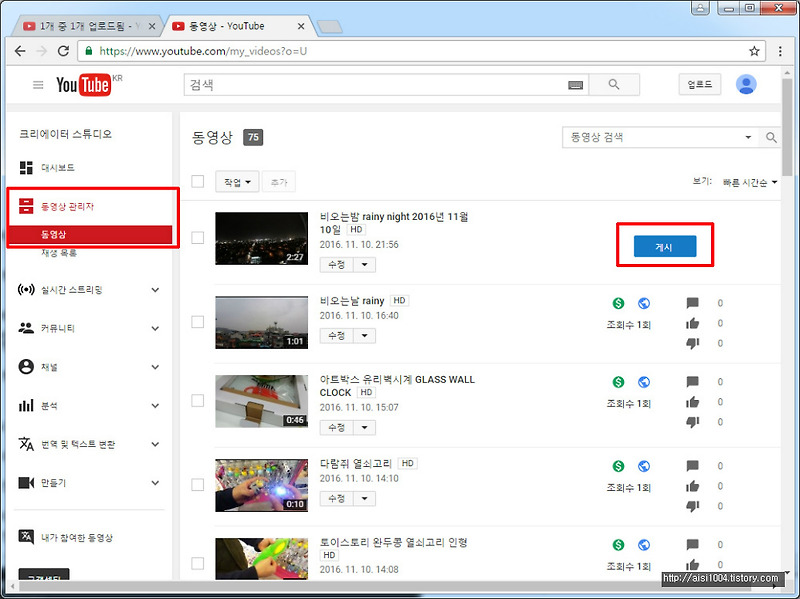Screen dimensions: 800x599
Task: Click monetization dollar icon for 비오는날 rainy
Action: tap(618, 303)
